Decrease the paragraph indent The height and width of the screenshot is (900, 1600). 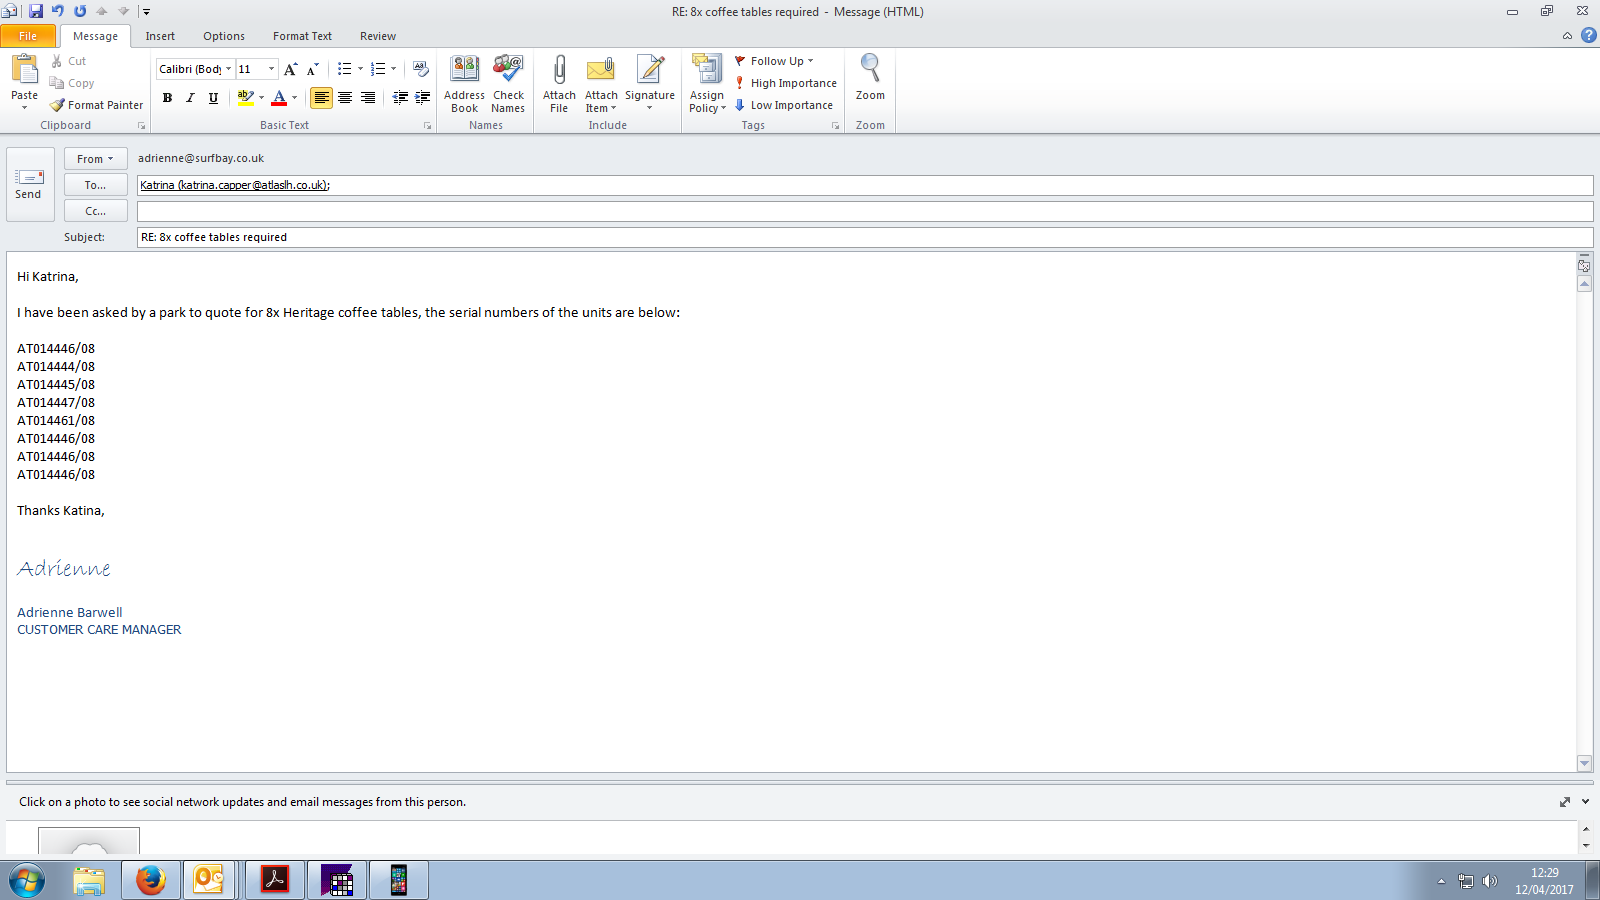[x=400, y=97]
